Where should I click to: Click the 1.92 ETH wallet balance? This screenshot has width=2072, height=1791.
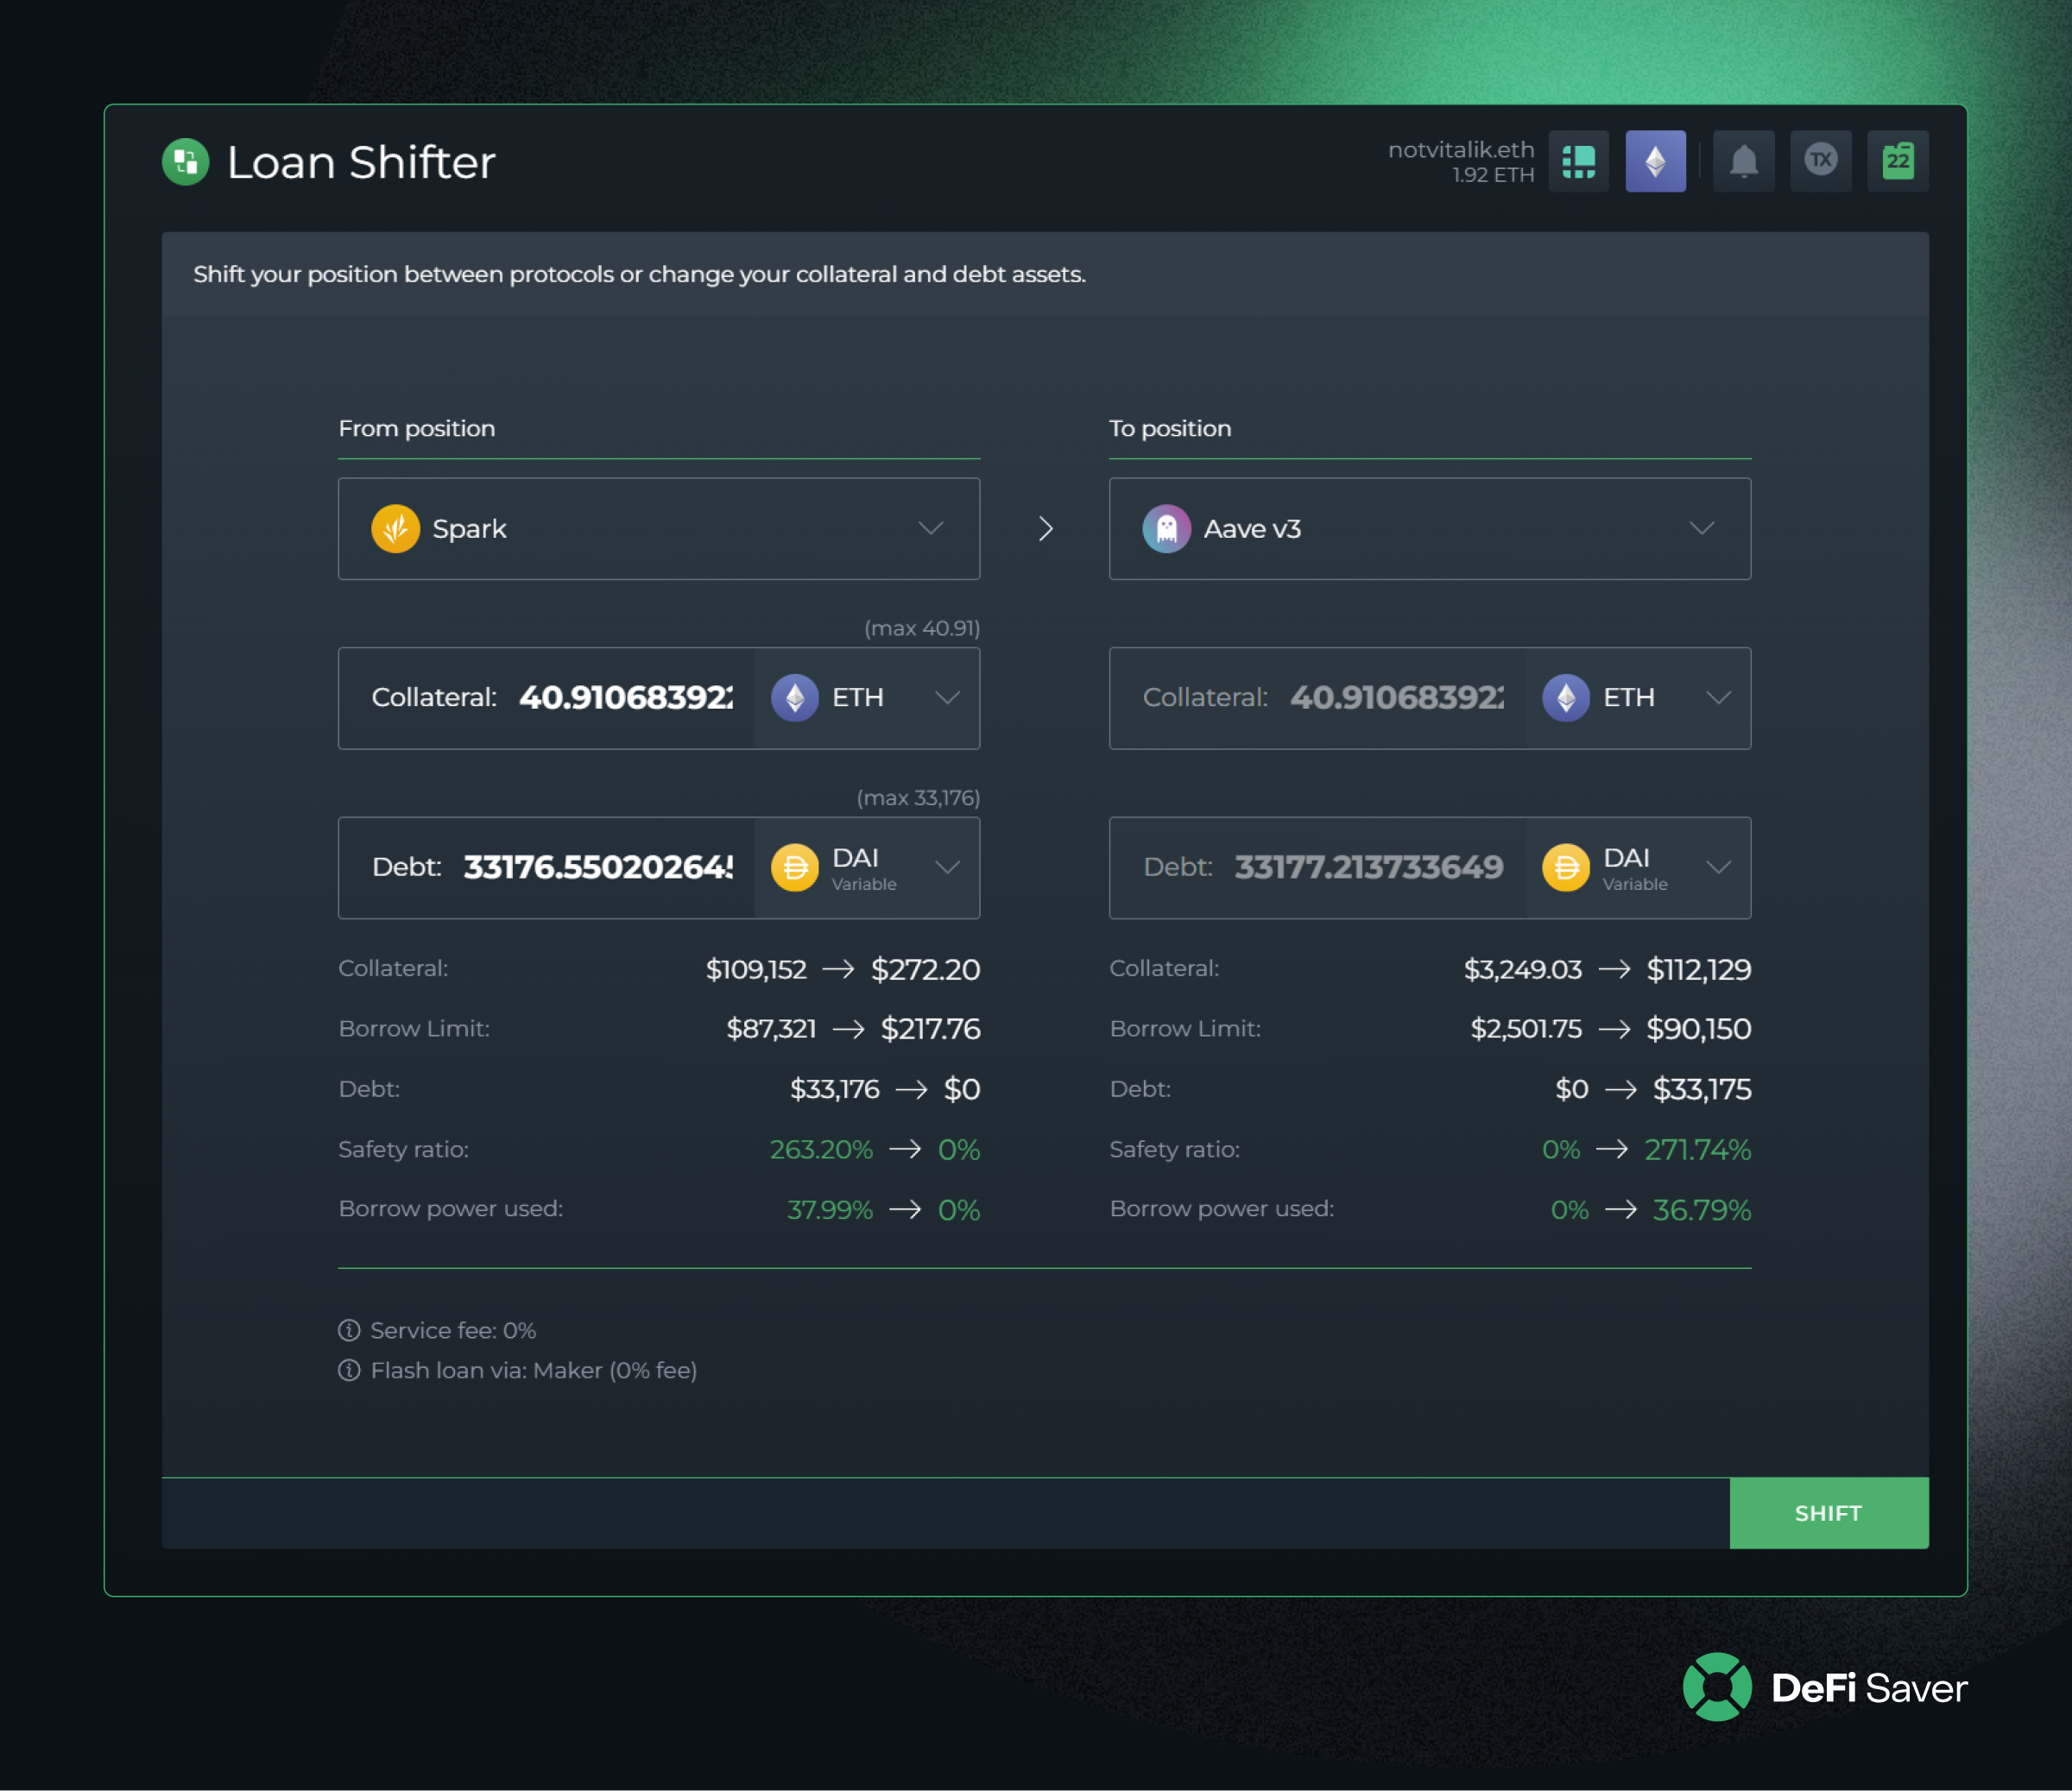click(1493, 175)
